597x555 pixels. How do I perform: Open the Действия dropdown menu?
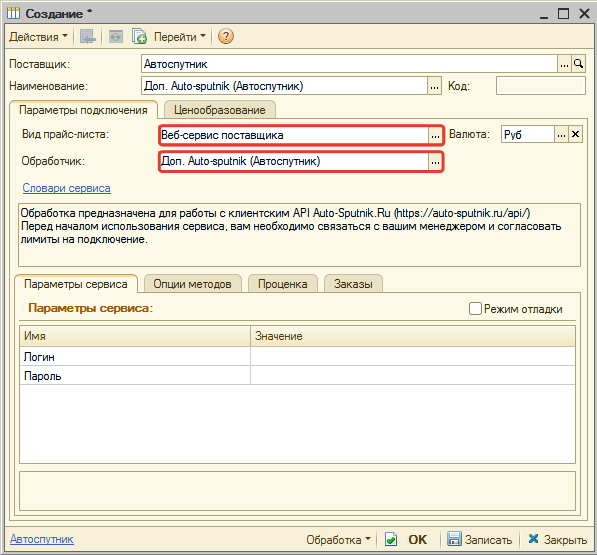click(38, 37)
